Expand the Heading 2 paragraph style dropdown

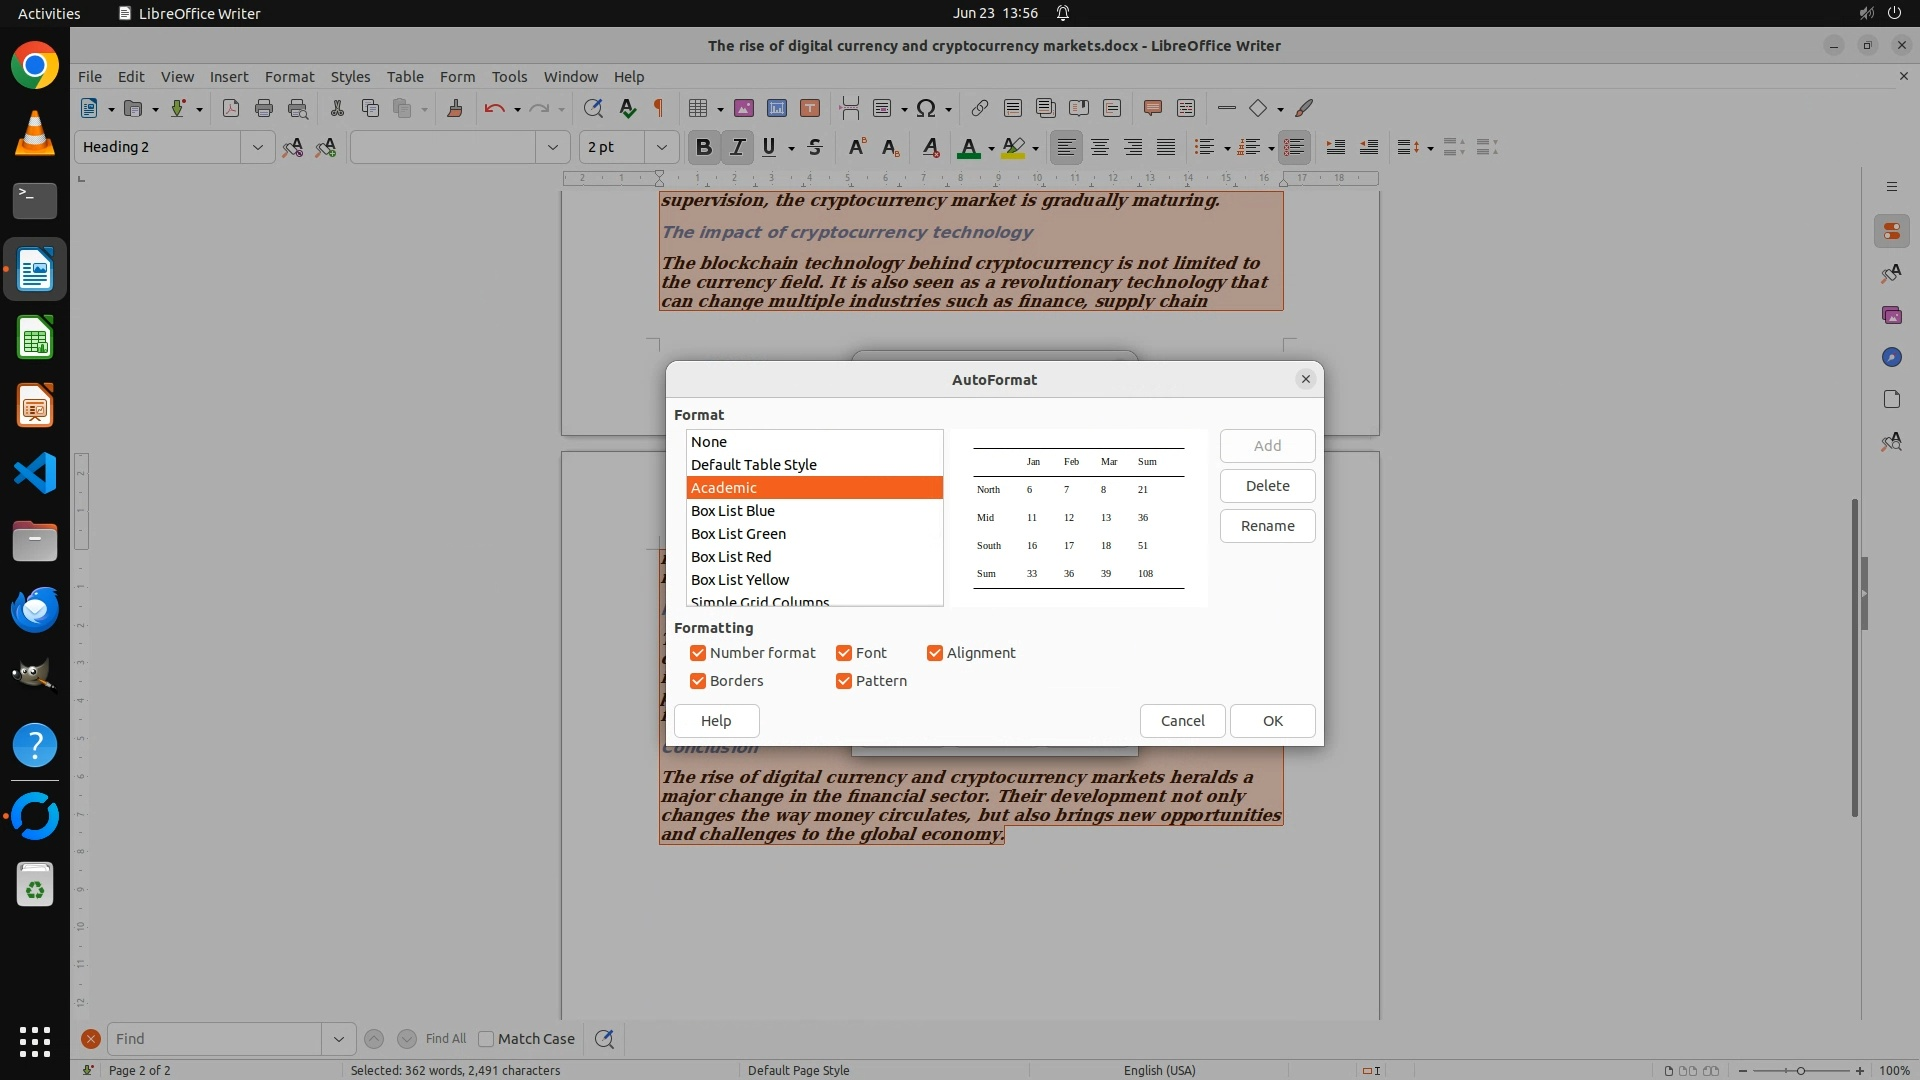[257, 147]
